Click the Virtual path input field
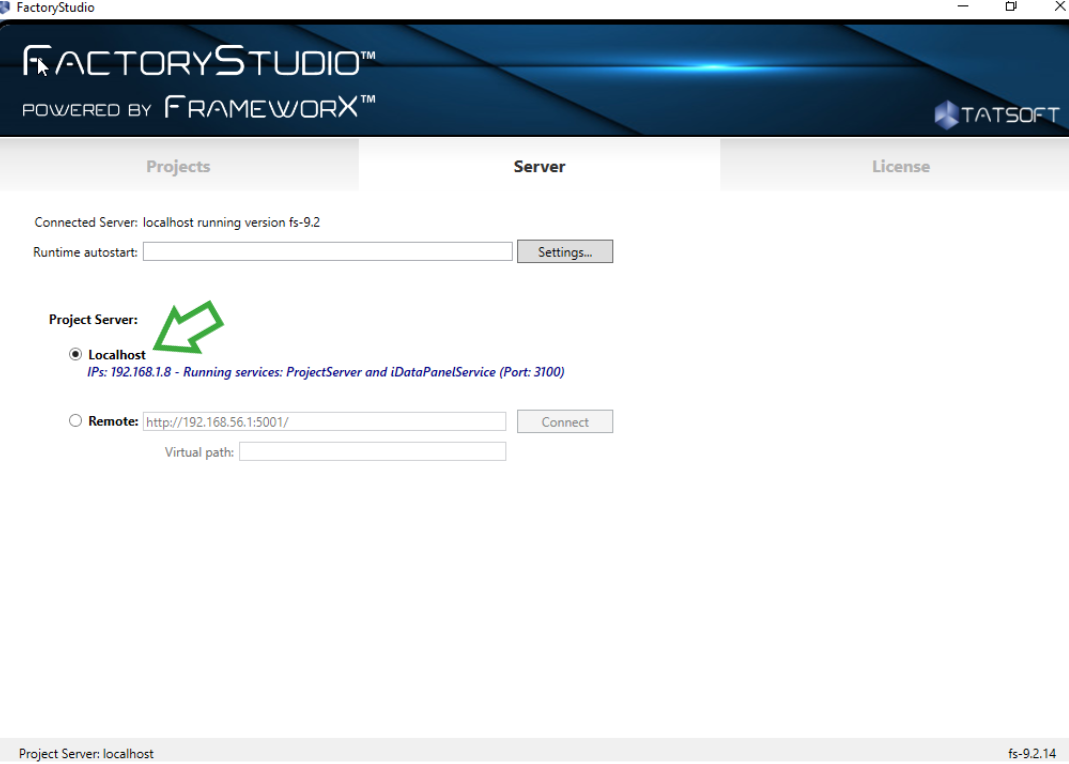Viewport: 1069px width, 764px height. (372, 451)
